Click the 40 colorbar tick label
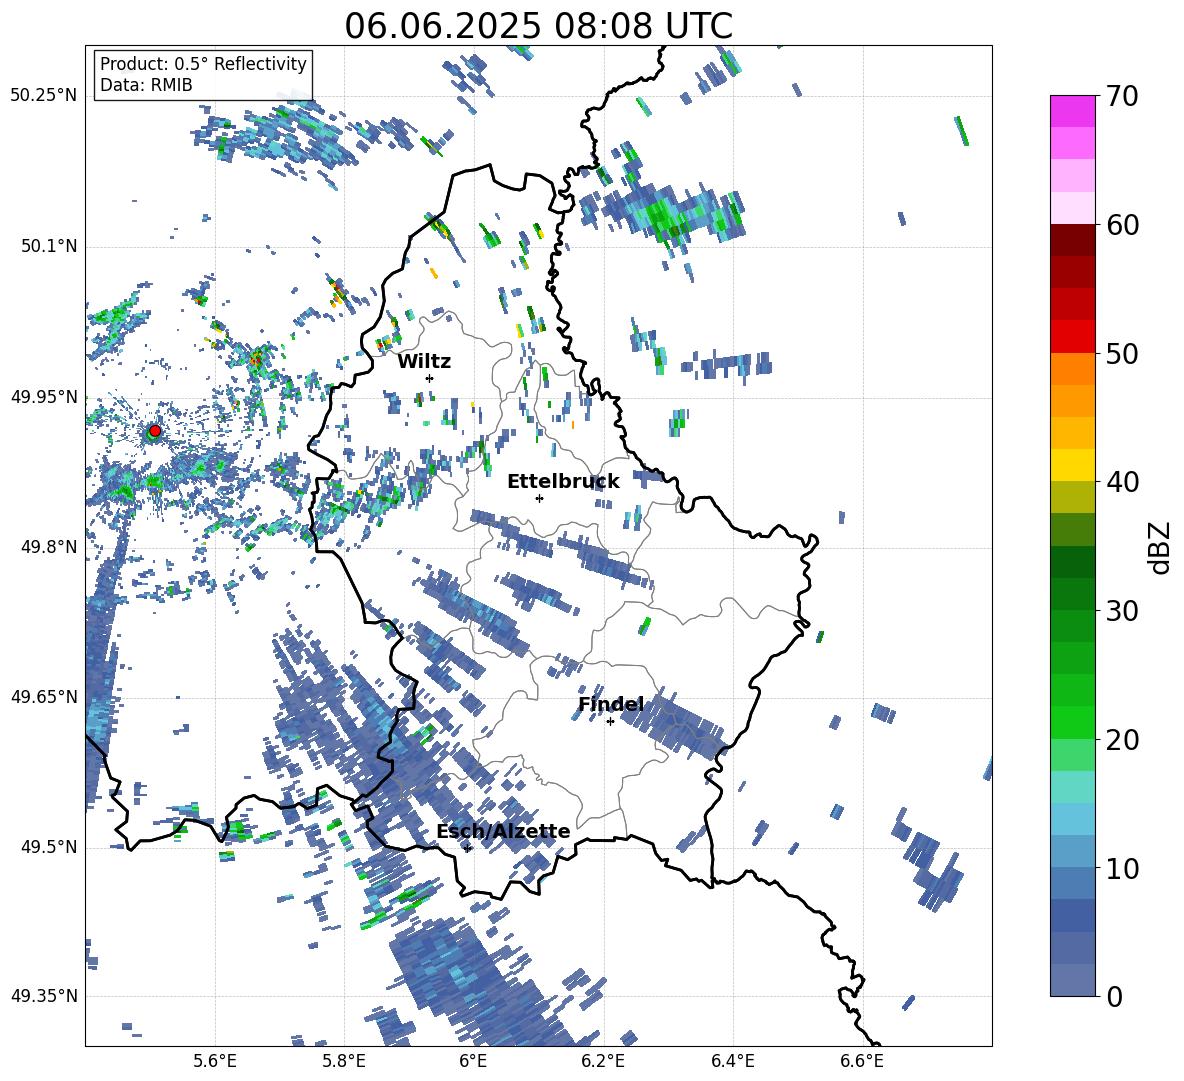This screenshot has height=1081, width=1184. point(1122,482)
